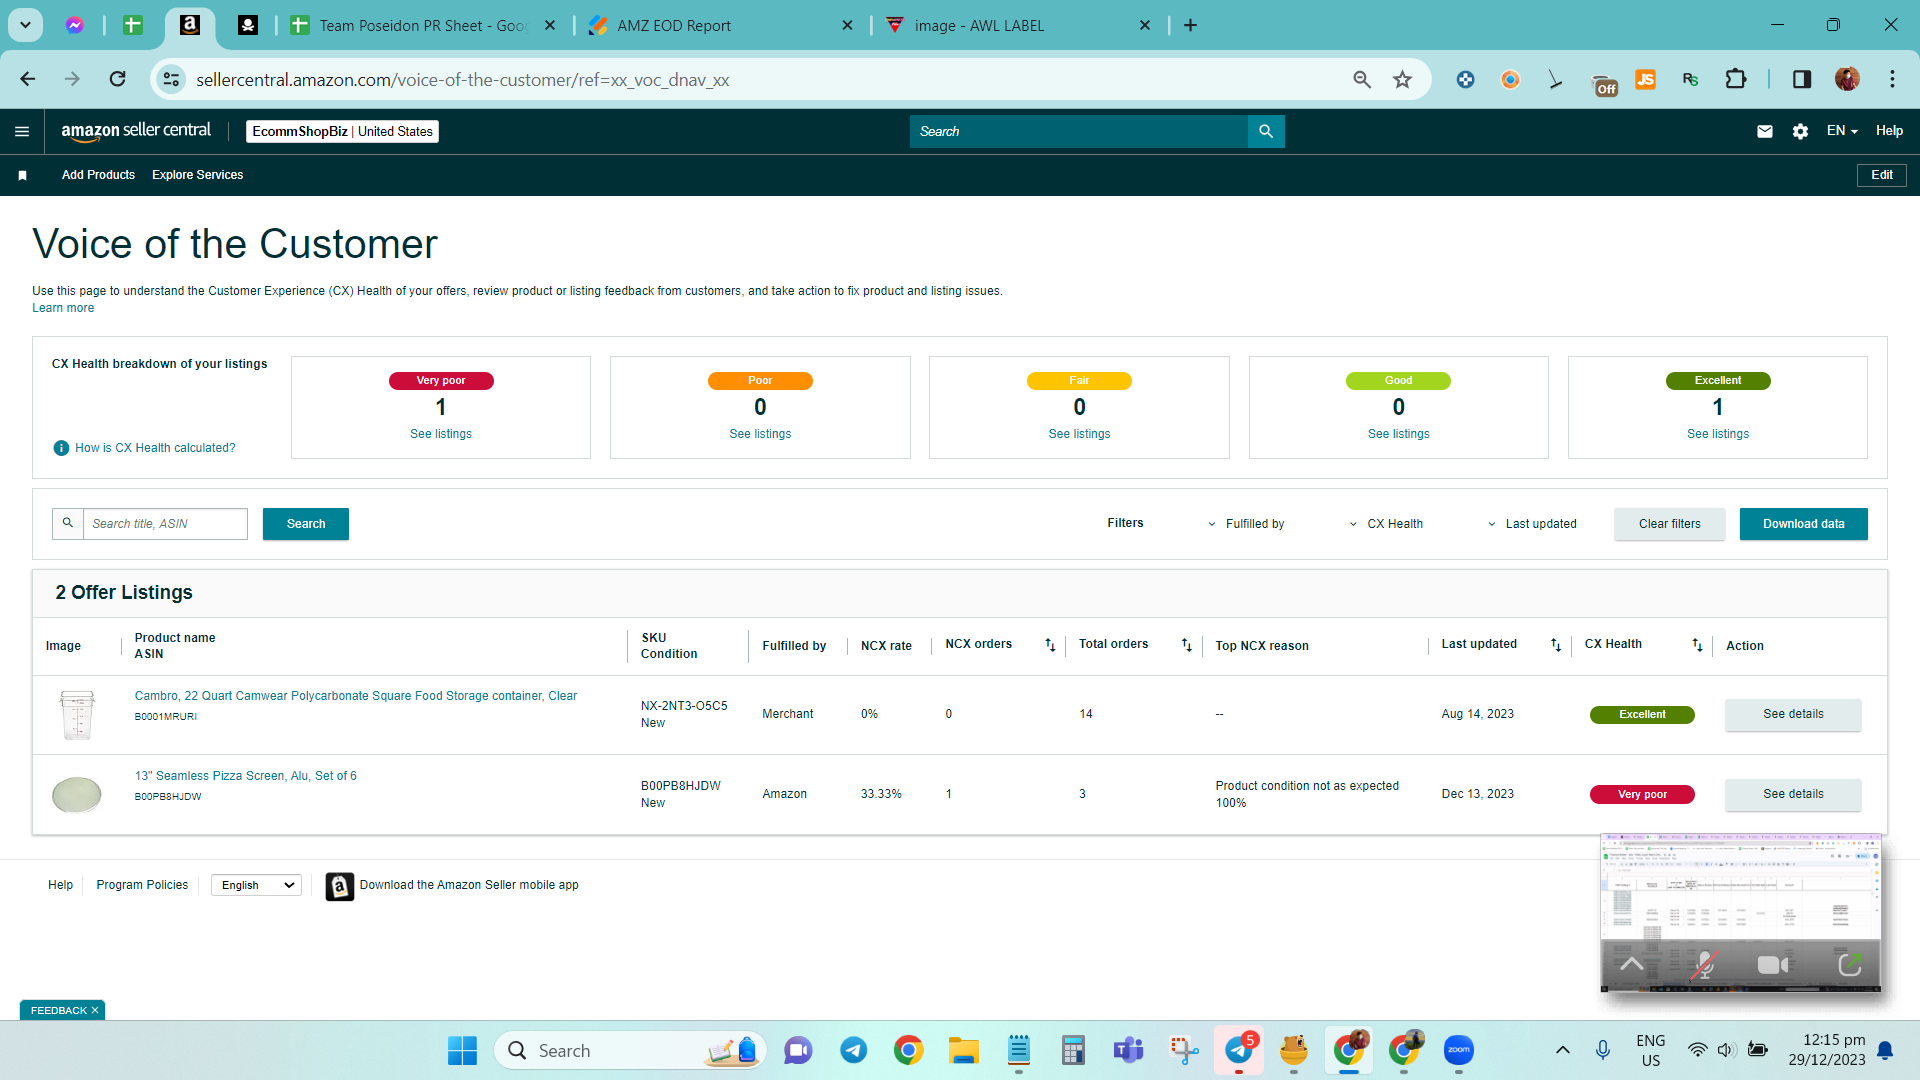Open Add Products menu item
Screen dimensions: 1920x1080
coord(98,175)
